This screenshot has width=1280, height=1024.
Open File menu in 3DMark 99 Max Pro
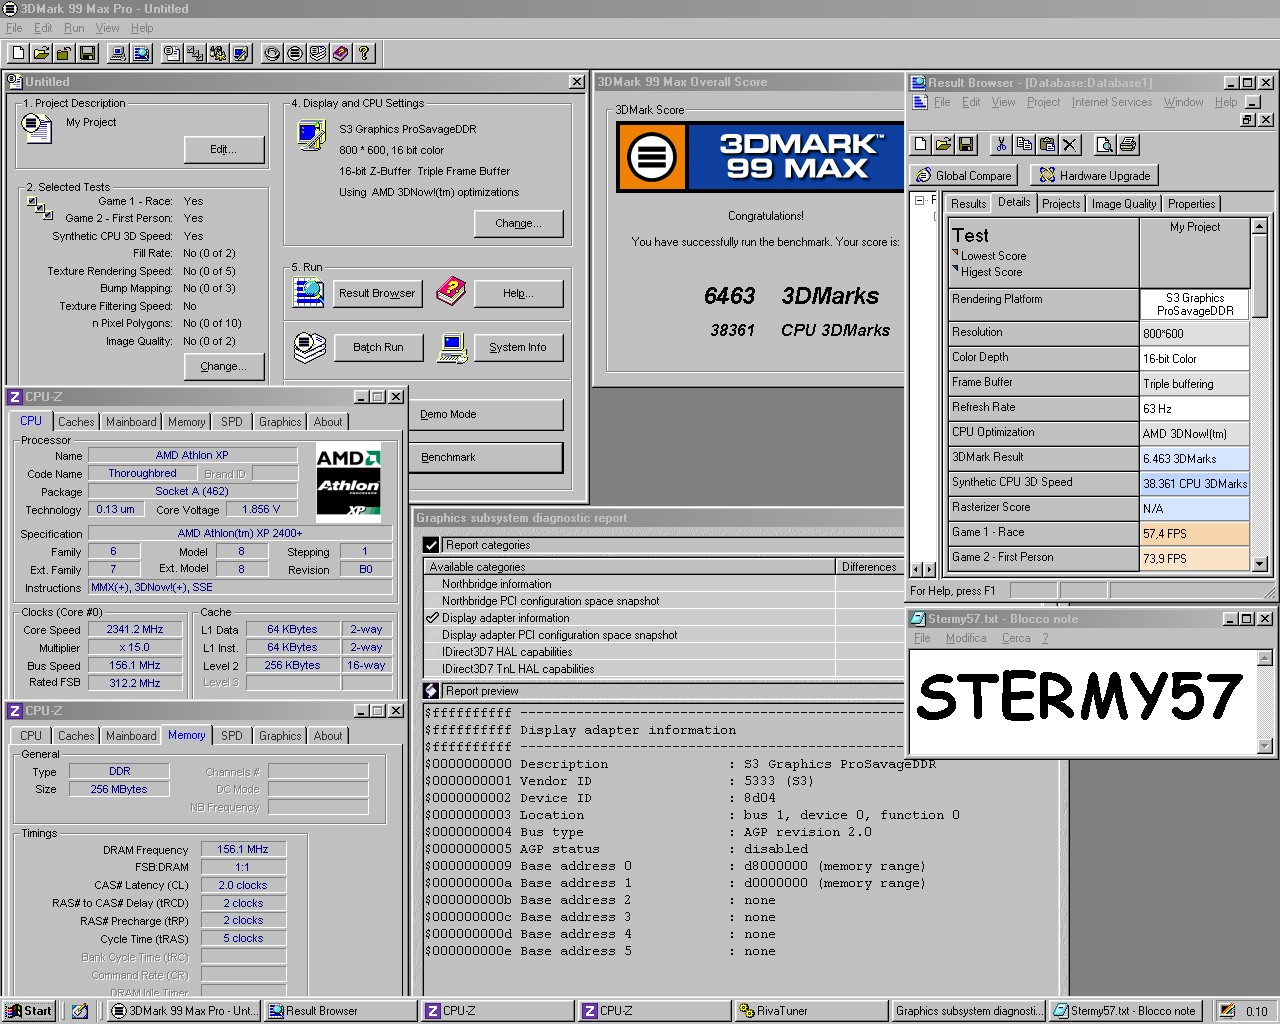[14, 28]
